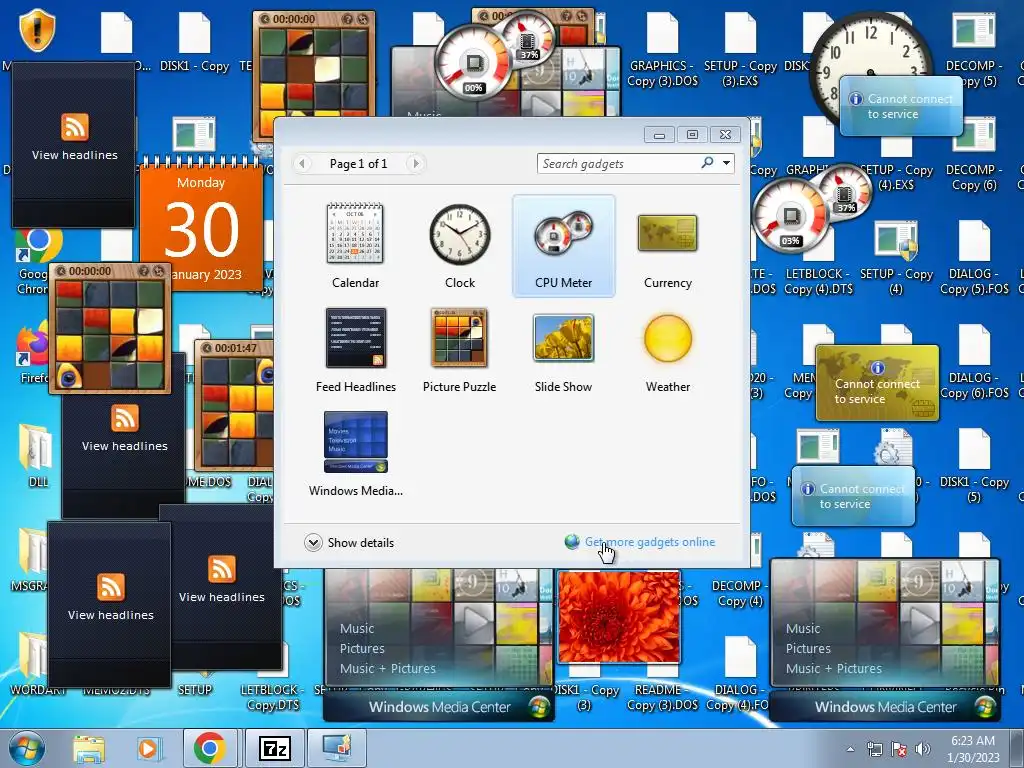This screenshot has width=1024, height=768.
Task: Click the volume speaker tray icon
Action: point(923,748)
